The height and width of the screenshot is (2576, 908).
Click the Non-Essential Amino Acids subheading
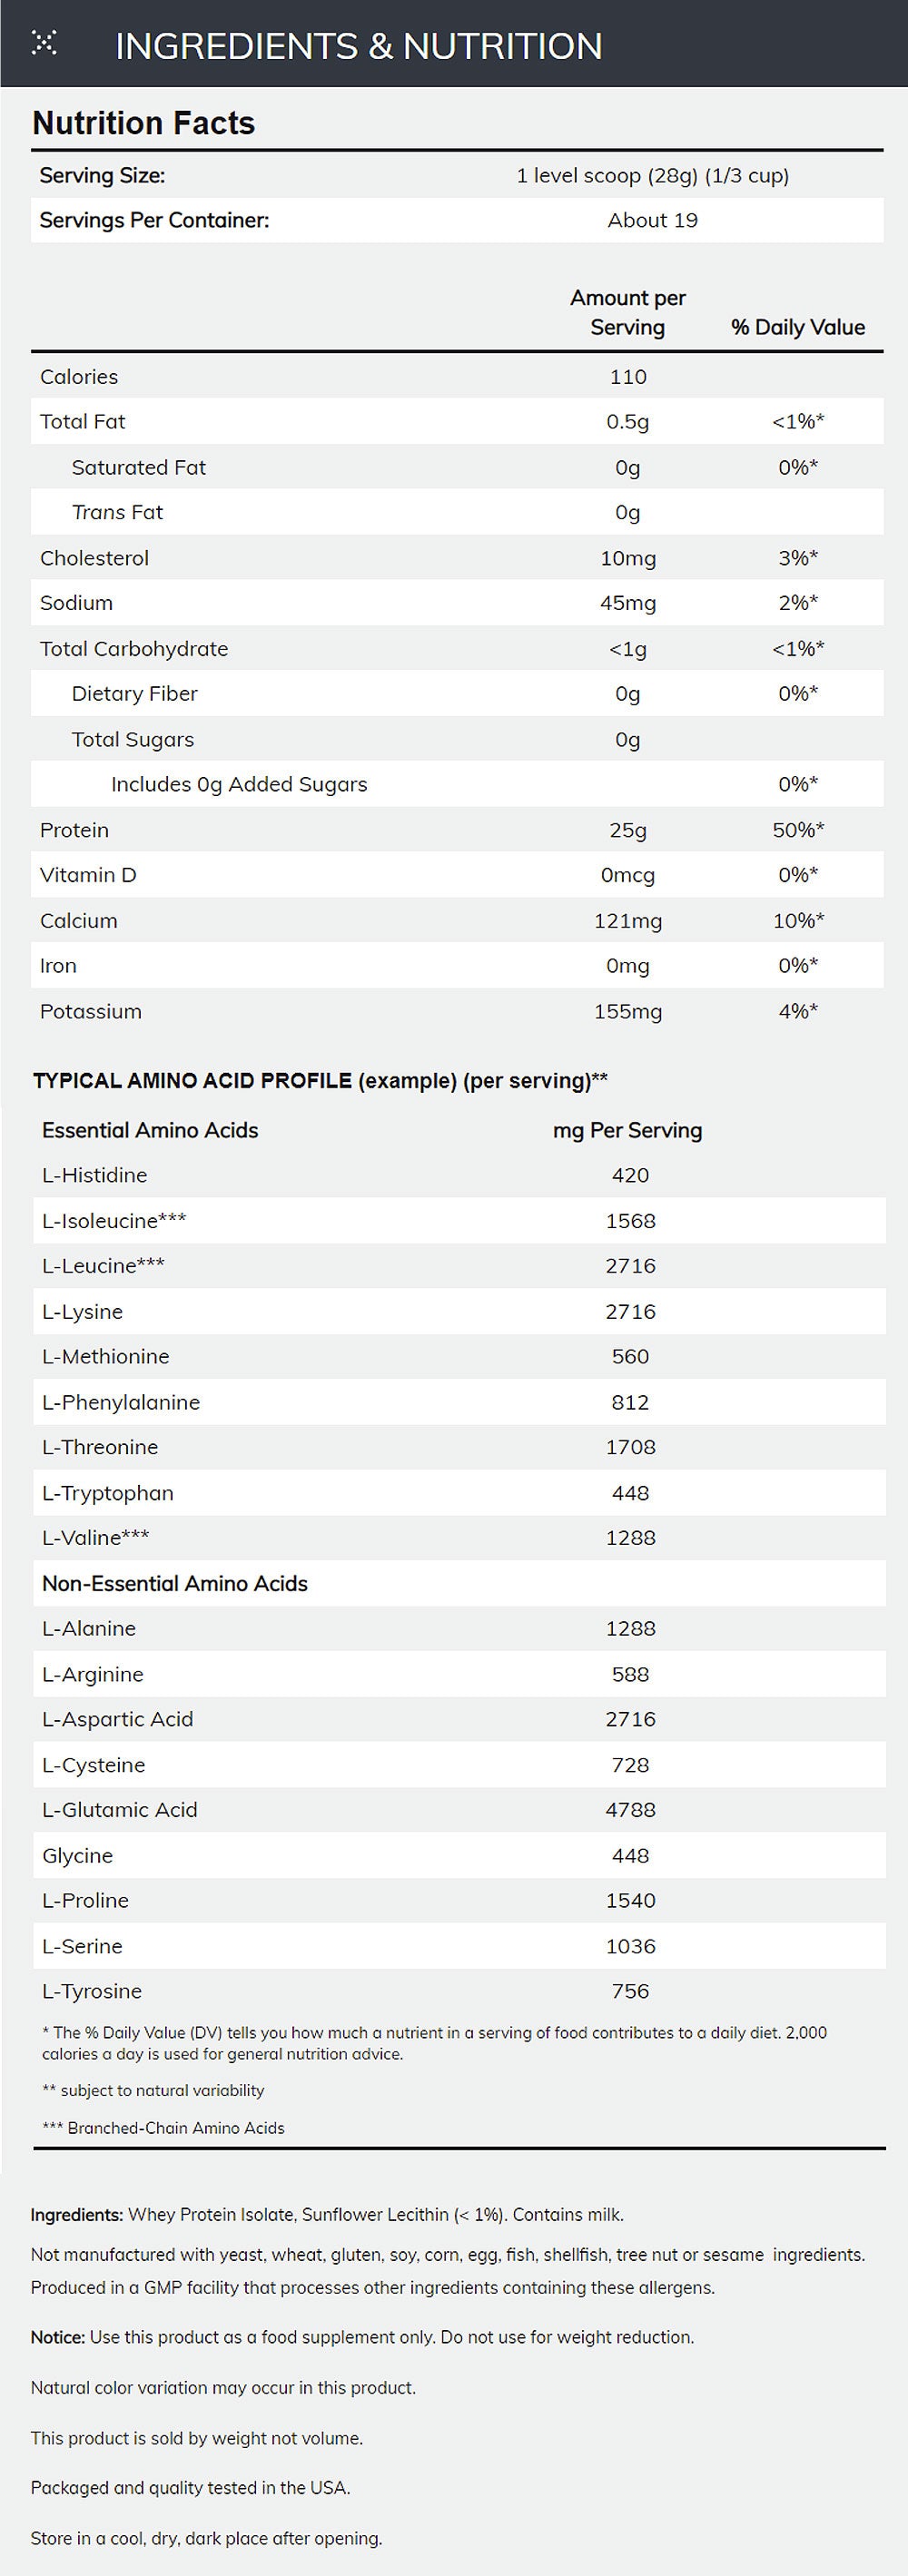[175, 1583]
